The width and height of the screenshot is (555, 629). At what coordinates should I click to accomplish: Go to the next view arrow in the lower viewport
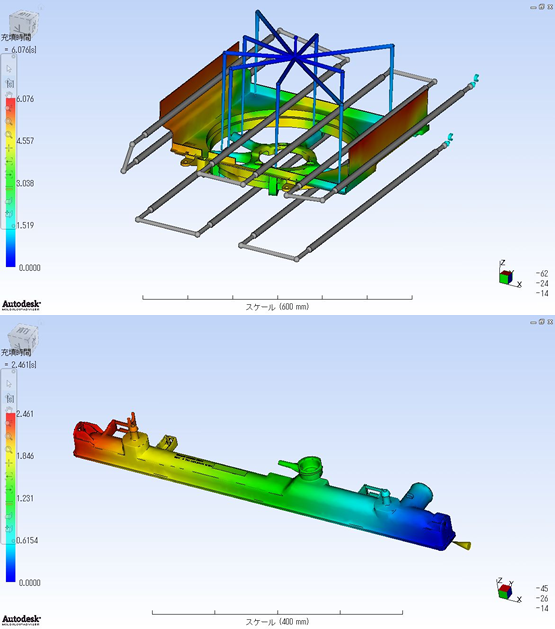[9, 489]
